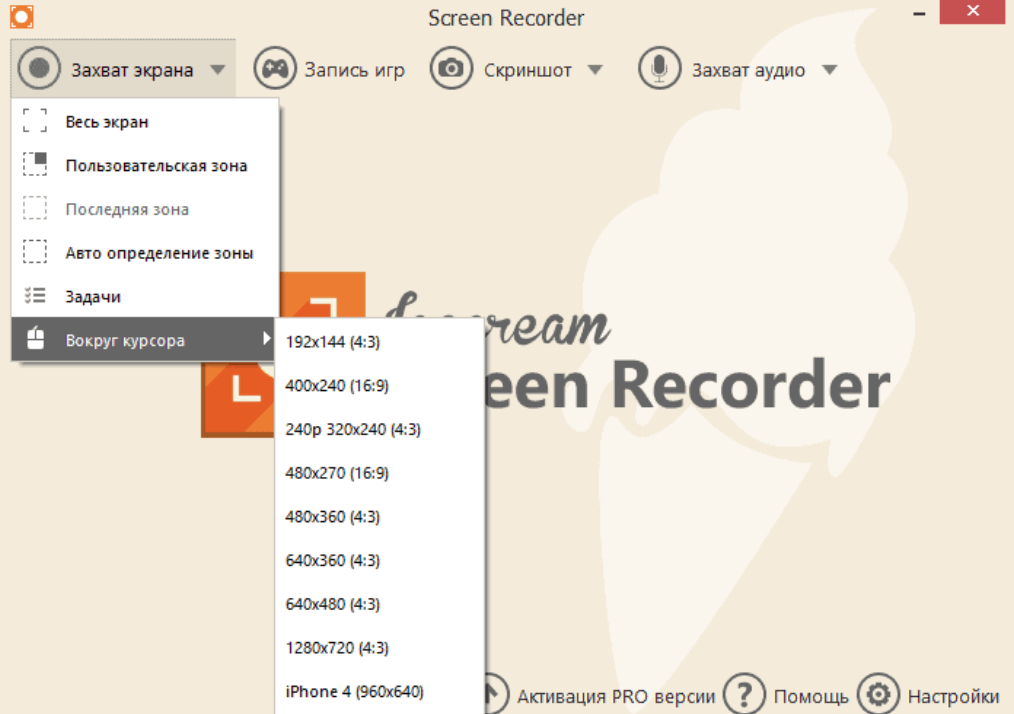
Task: Click the help question mark icon
Action: pyautogui.click(x=744, y=695)
